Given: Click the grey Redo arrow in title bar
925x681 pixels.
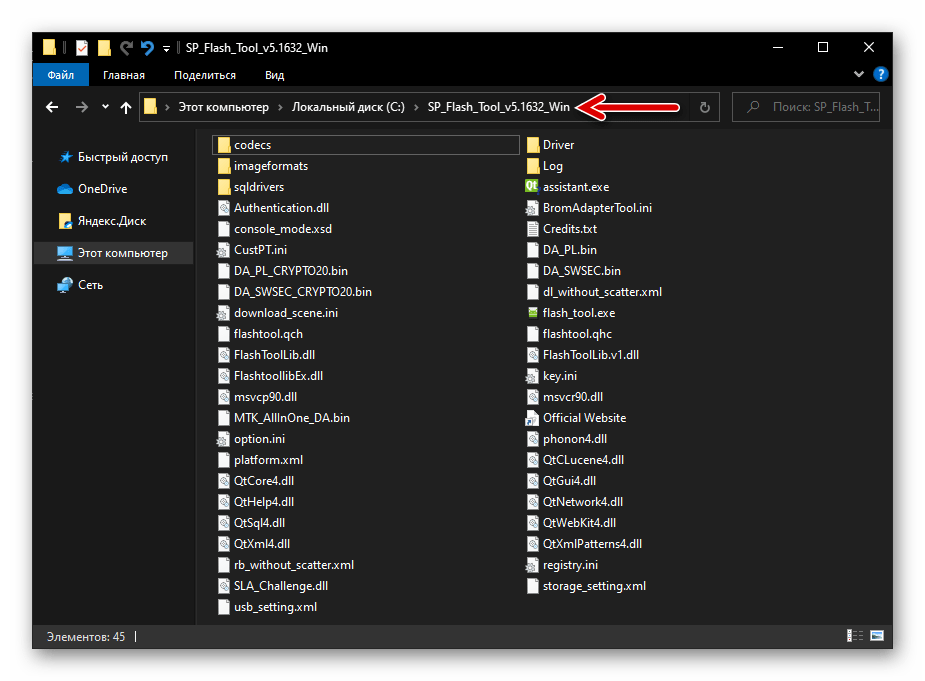Looking at the screenshot, I should (126, 48).
